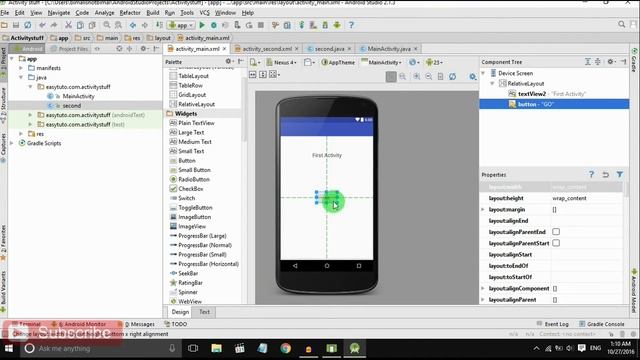Viewport: 640px width, 360px height.
Task: Click the Stop square icon
Action: [261, 25]
